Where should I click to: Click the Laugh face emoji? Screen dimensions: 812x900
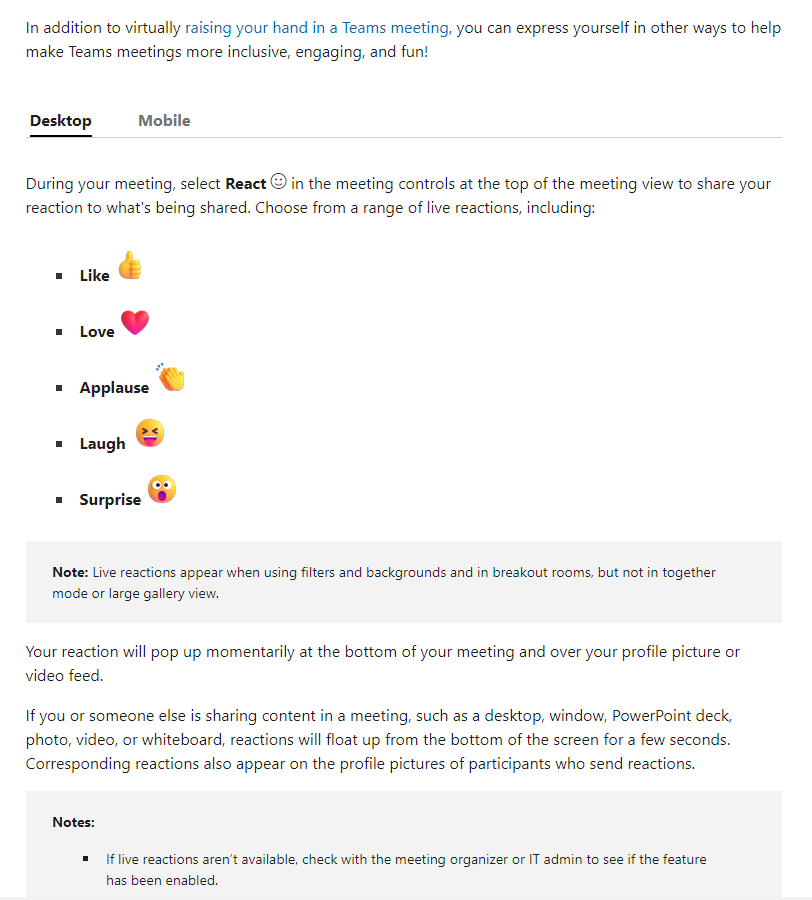coord(150,433)
